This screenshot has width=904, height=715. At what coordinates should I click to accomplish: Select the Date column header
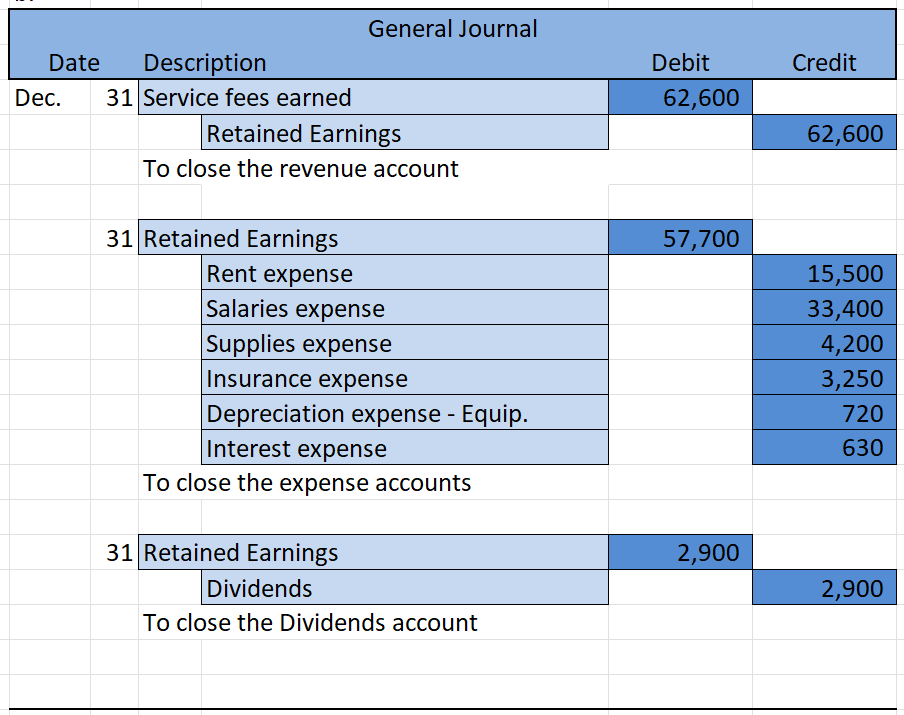pyautogui.click(x=74, y=63)
